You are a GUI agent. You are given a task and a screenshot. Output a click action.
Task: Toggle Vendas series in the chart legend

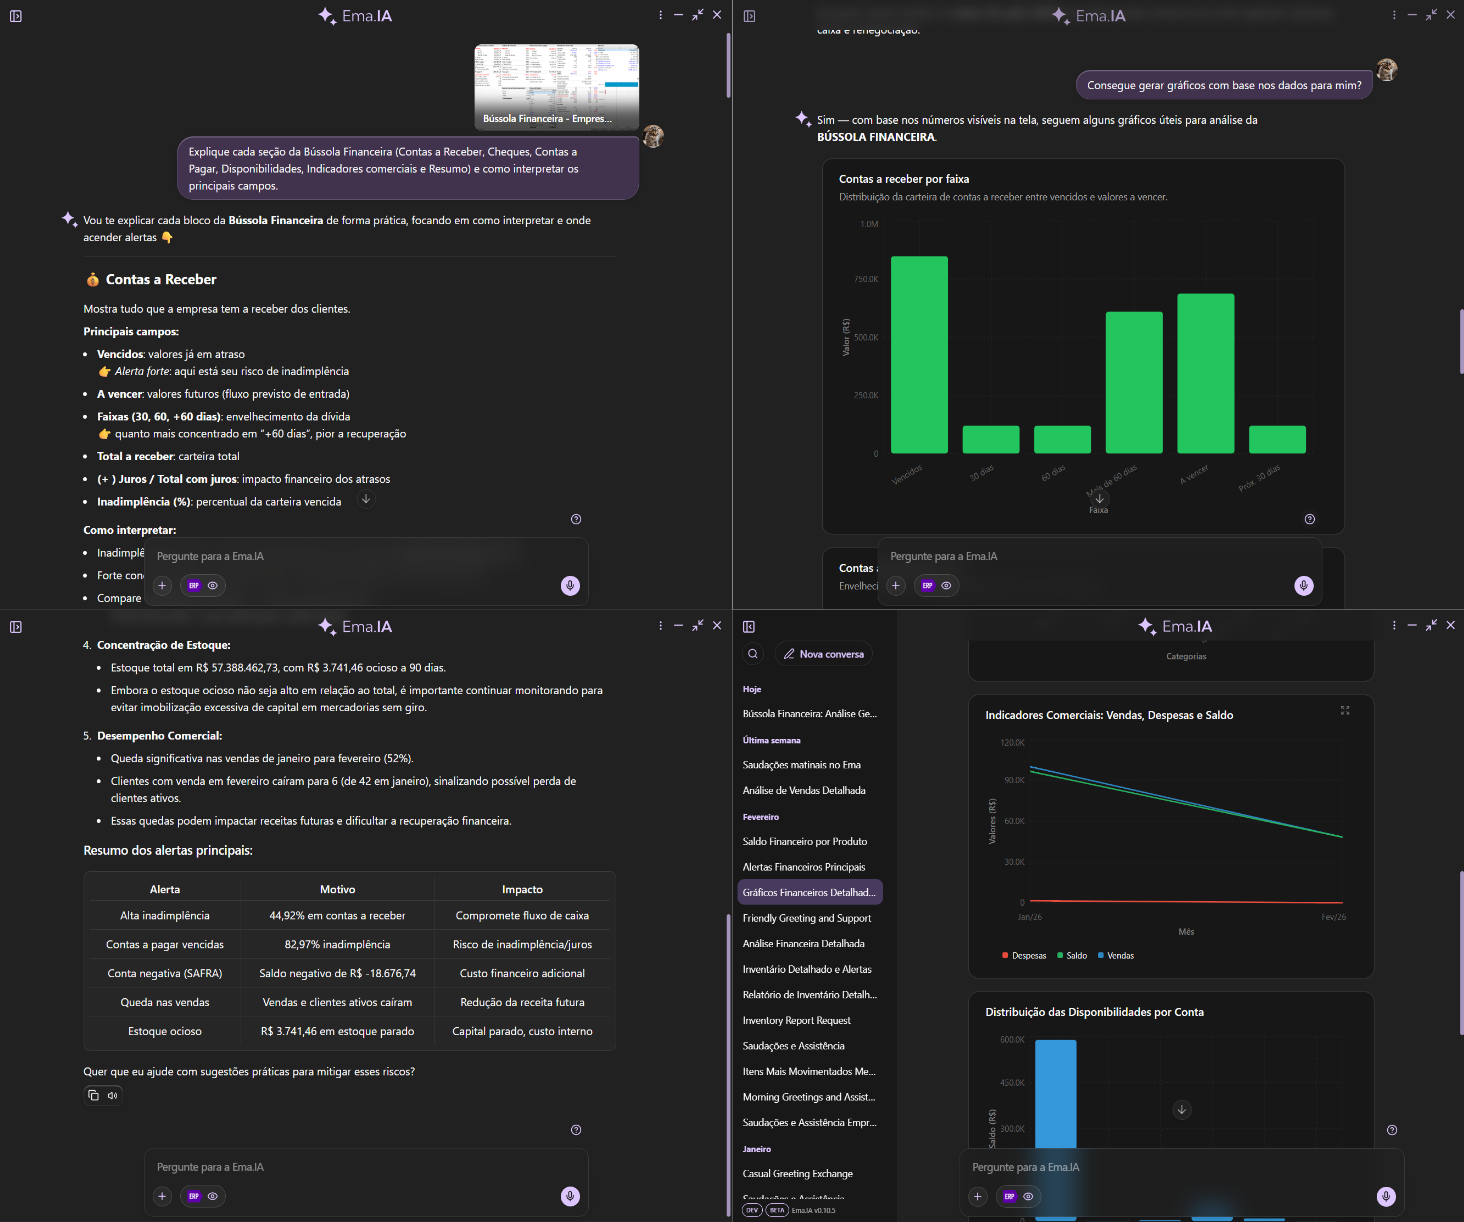pyautogui.click(x=1115, y=956)
